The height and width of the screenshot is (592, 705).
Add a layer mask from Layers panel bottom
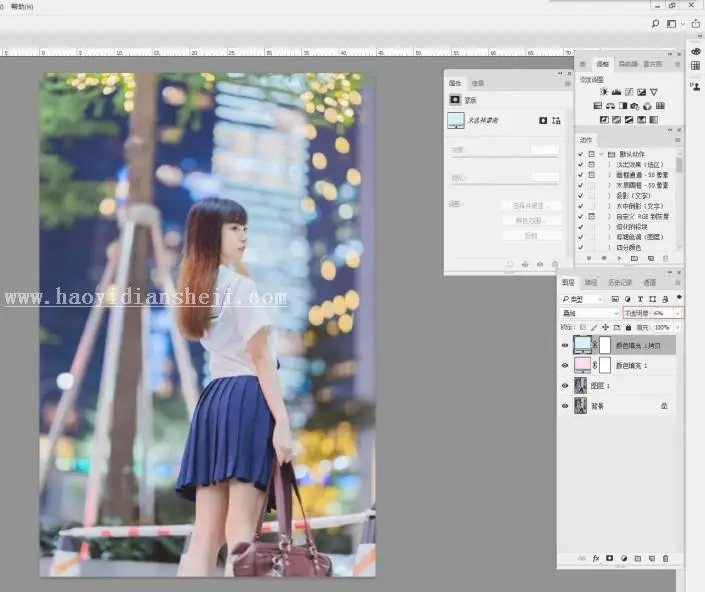[x=609, y=558]
